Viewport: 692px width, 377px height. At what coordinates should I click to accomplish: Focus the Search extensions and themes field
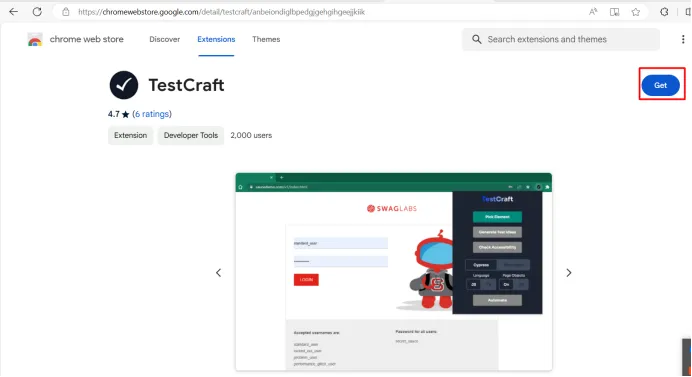pos(561,39)
